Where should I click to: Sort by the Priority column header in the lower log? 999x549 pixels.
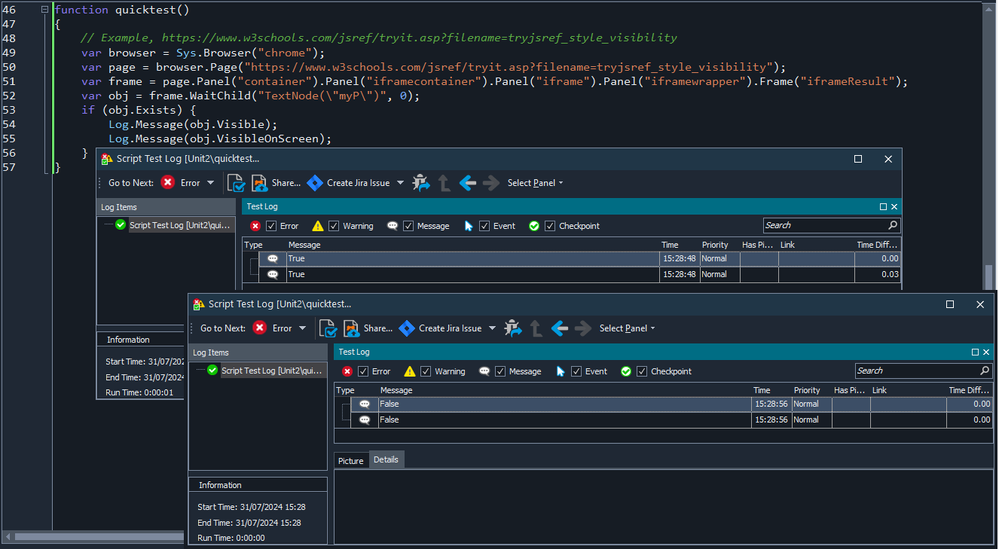pyautogui.click(x=807, y=390)
